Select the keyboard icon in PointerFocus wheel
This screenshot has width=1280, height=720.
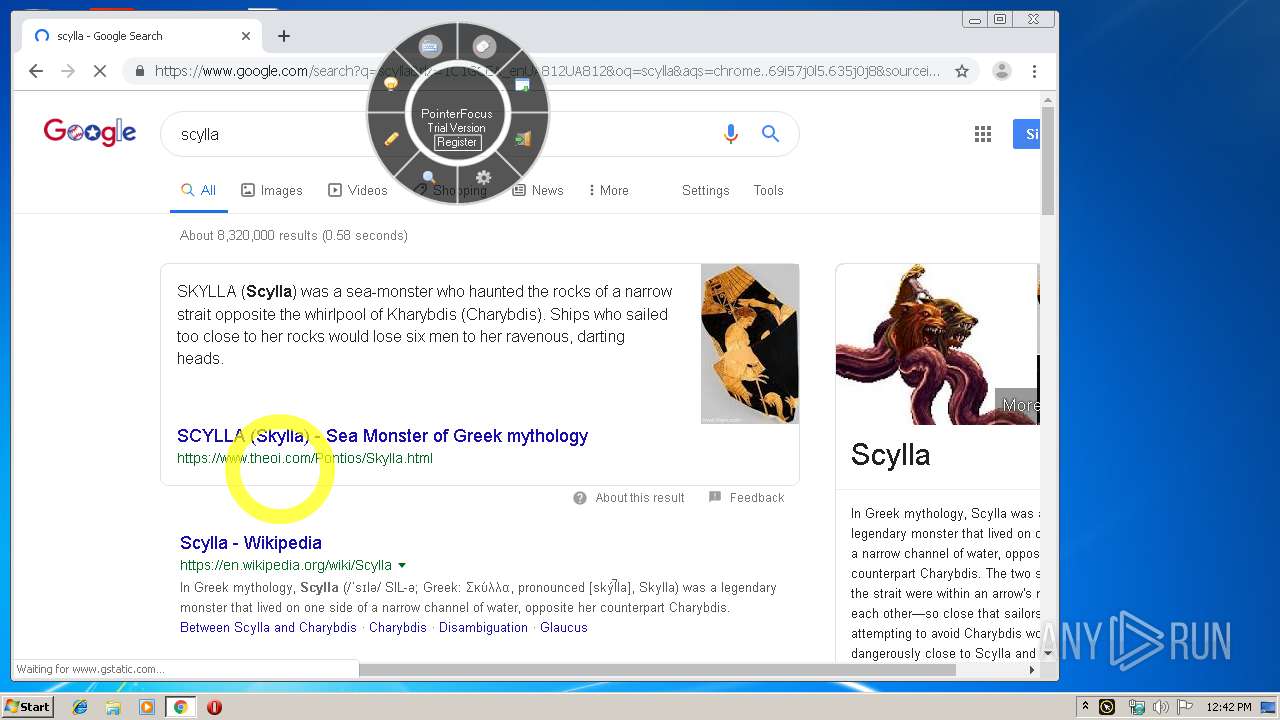coord(430,46)
